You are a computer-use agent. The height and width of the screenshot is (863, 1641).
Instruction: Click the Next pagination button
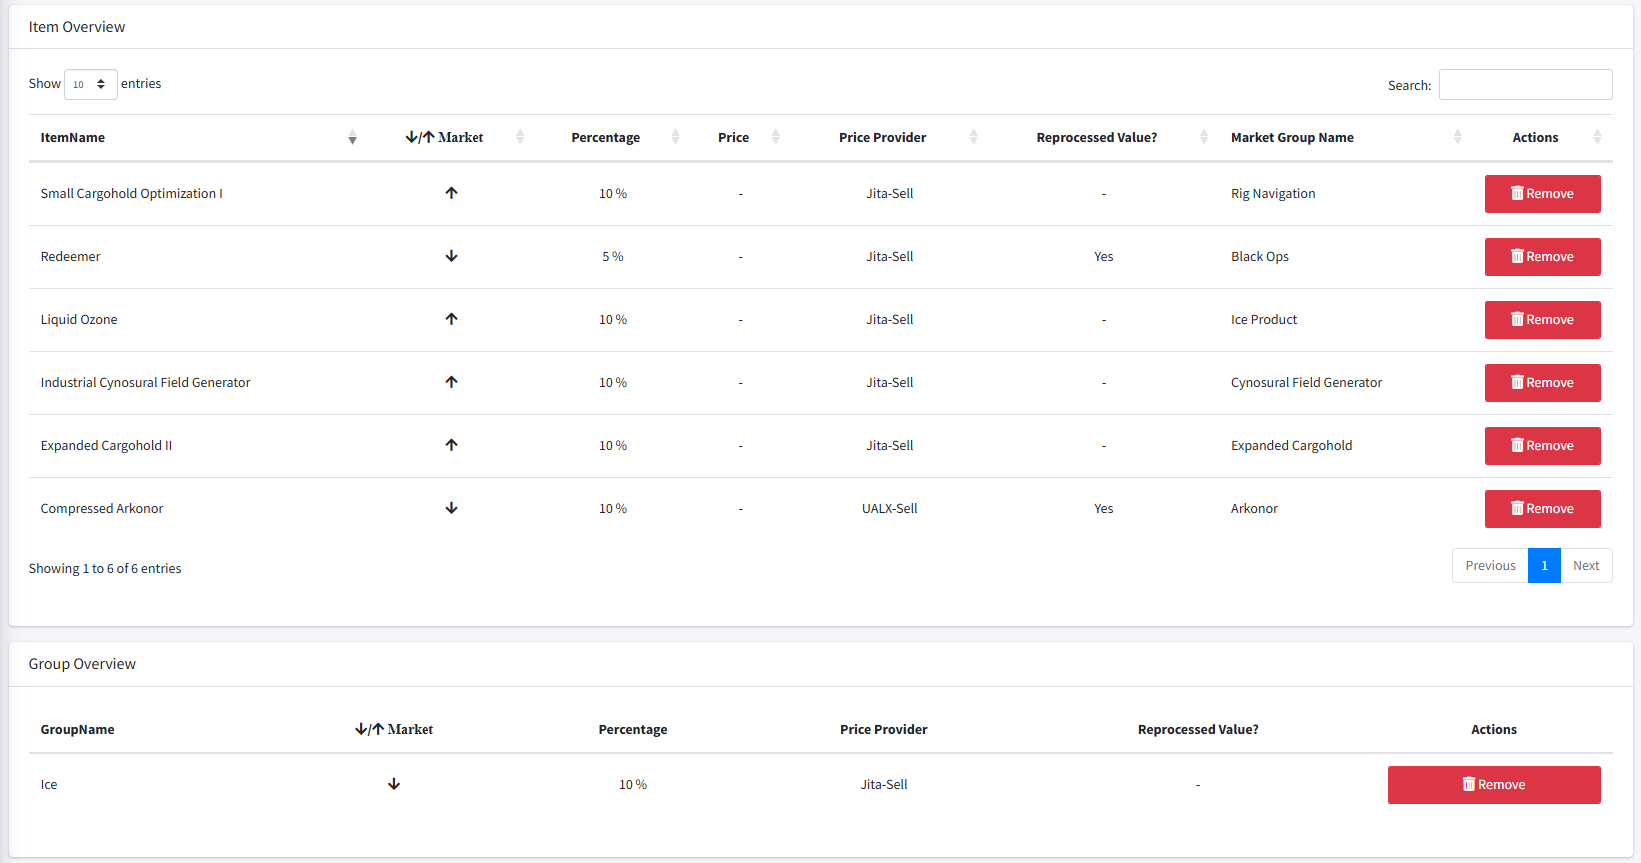tap(1585, 566)
